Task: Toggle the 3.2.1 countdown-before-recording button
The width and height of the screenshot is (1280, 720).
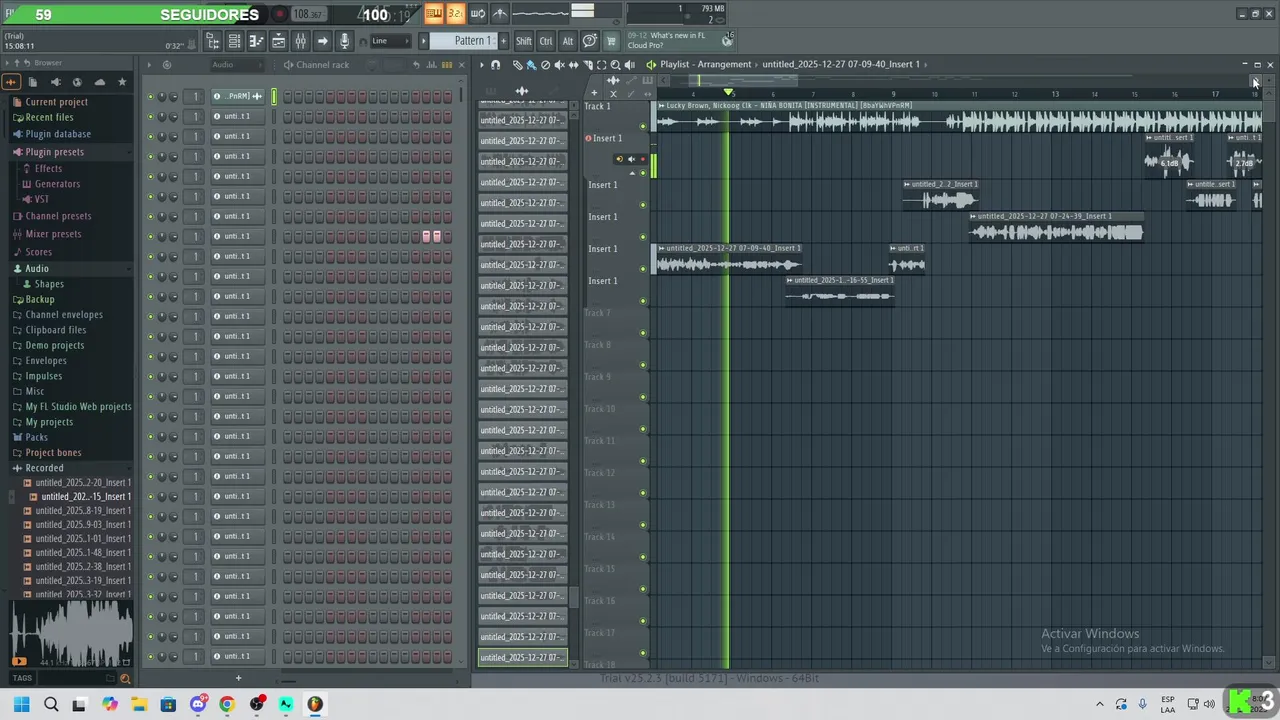Action: [456, 13]
